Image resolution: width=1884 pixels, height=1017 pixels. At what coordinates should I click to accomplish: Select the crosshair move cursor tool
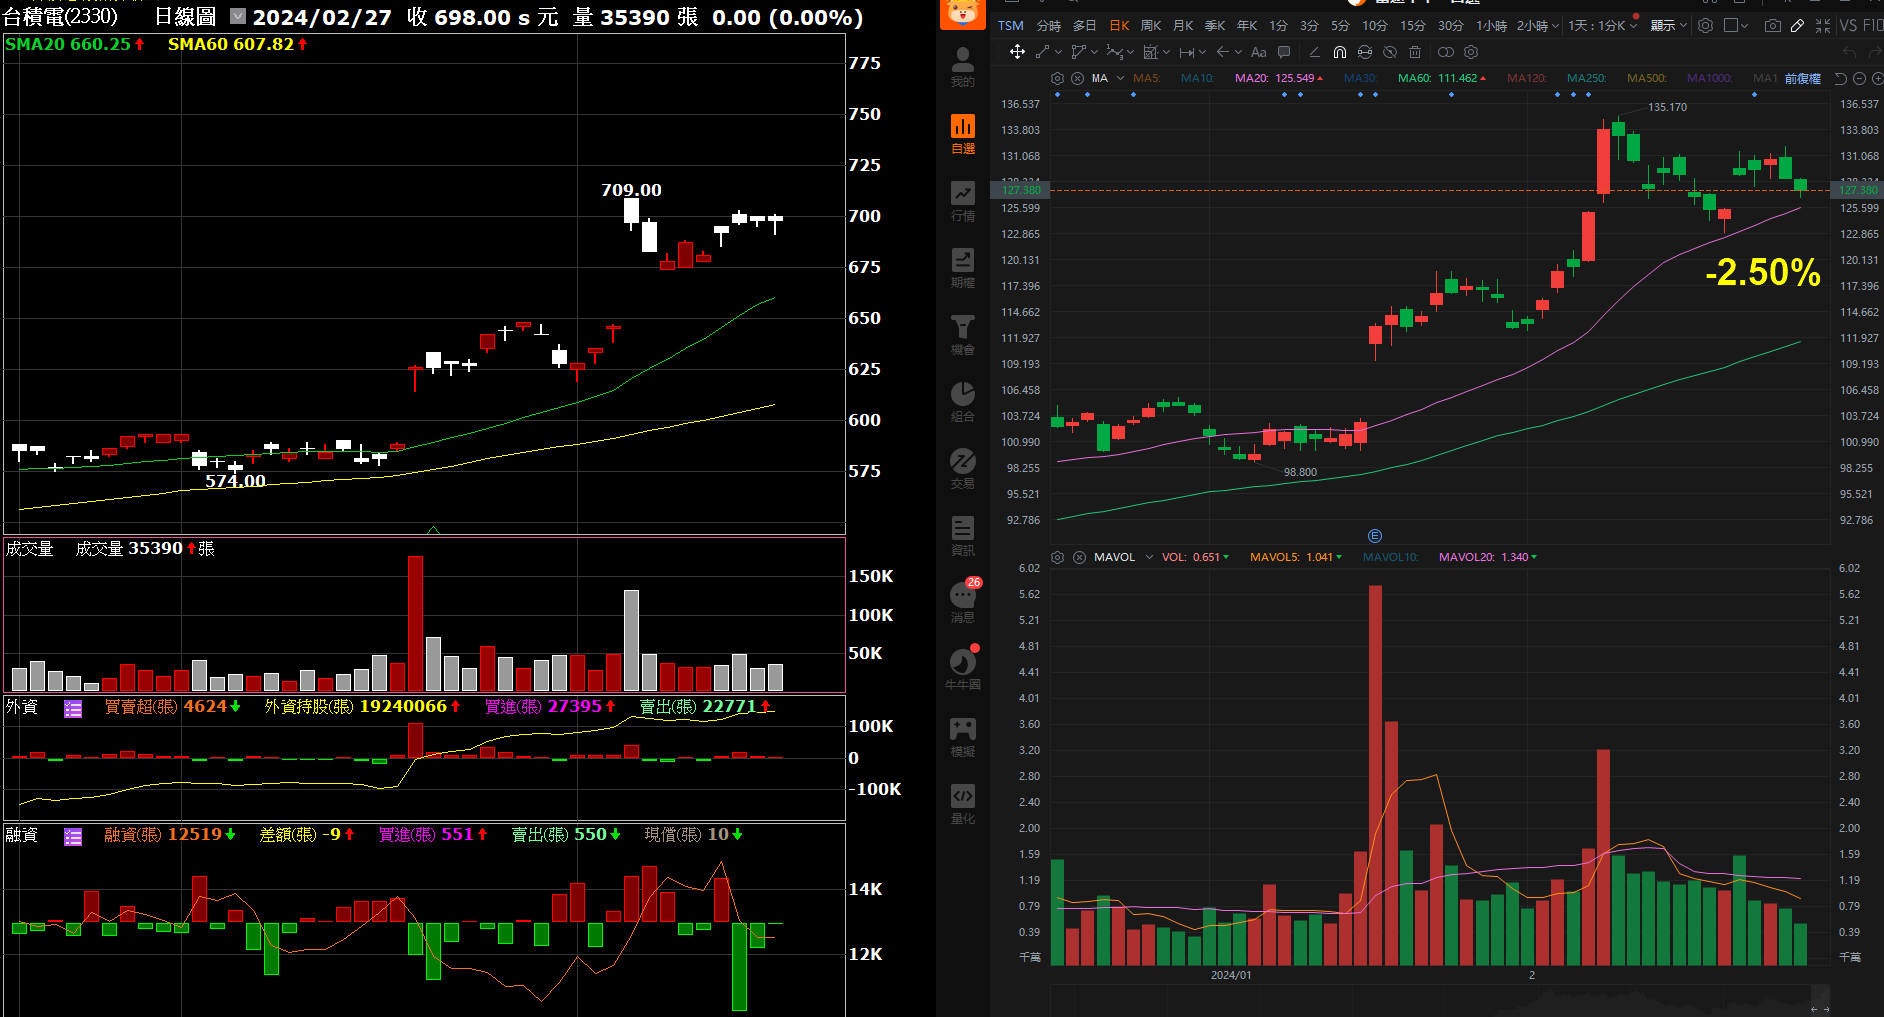1017,52
